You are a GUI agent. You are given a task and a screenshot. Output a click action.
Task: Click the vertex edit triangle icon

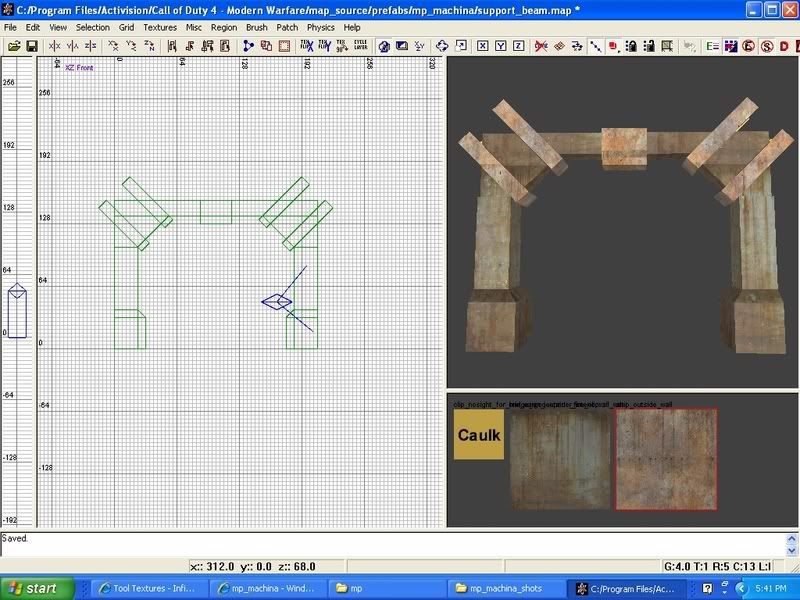(248, 46)
